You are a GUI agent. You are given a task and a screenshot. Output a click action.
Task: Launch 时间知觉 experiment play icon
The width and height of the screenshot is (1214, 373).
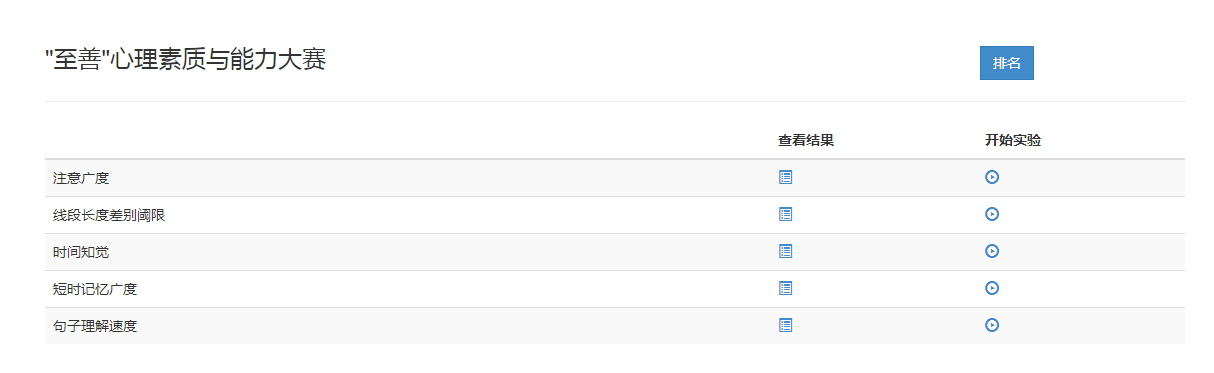point(992,251)
